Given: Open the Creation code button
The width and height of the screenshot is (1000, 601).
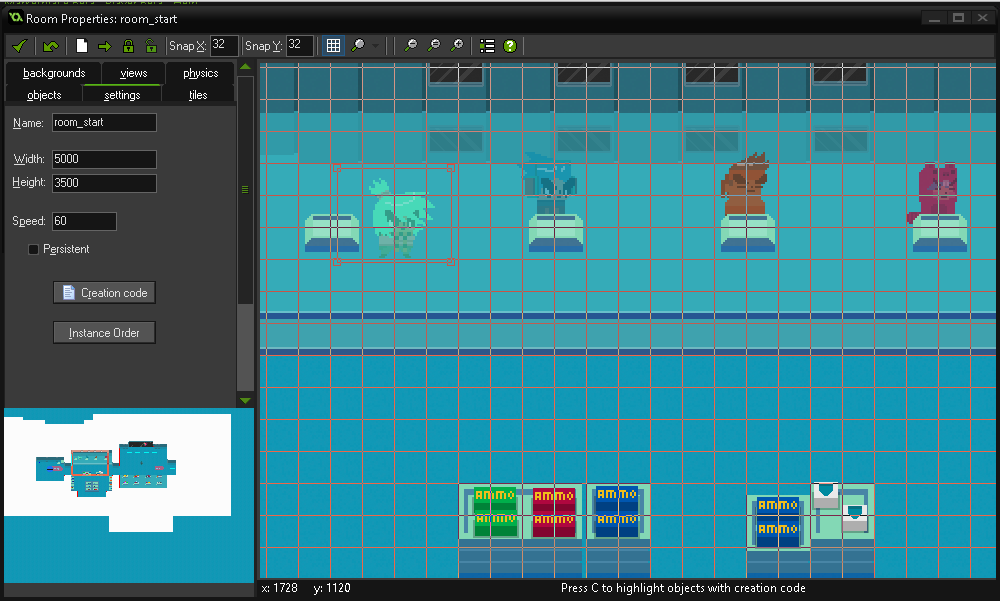Looking at the screenshot, I should coord(104,293).
